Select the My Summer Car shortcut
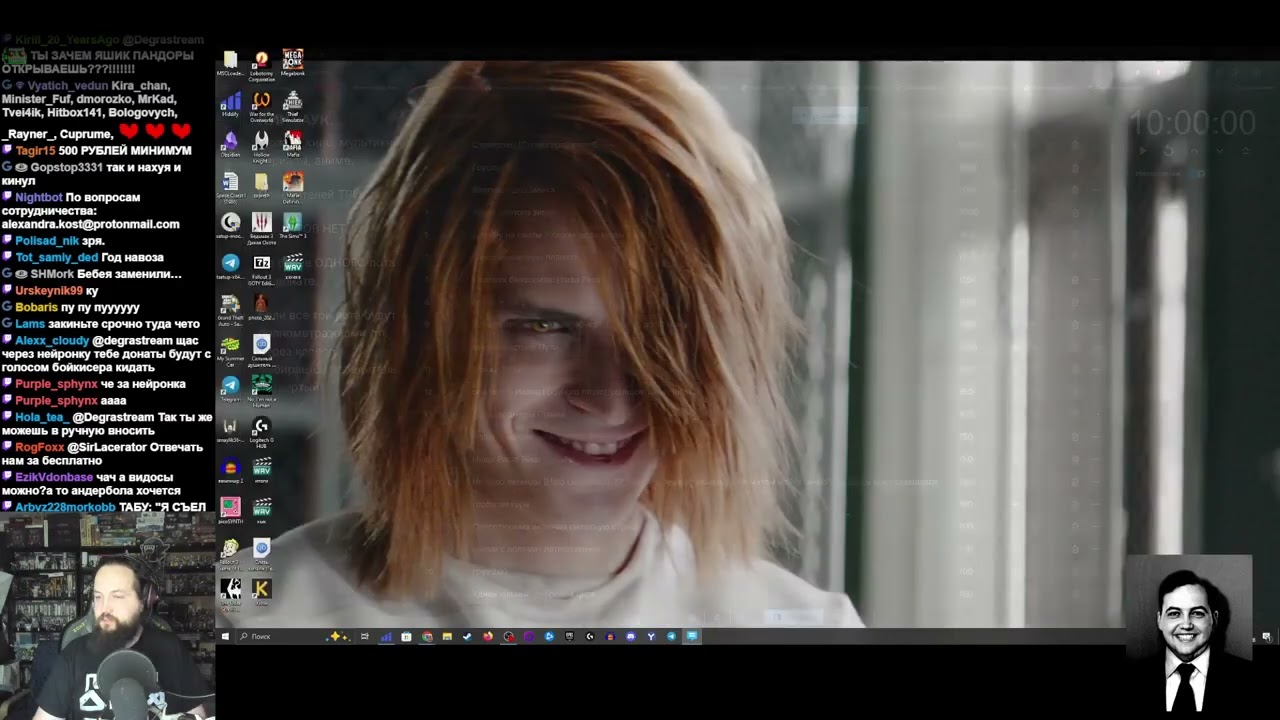This screenshot has height=720, width=1280. click(x=230, y=346)
